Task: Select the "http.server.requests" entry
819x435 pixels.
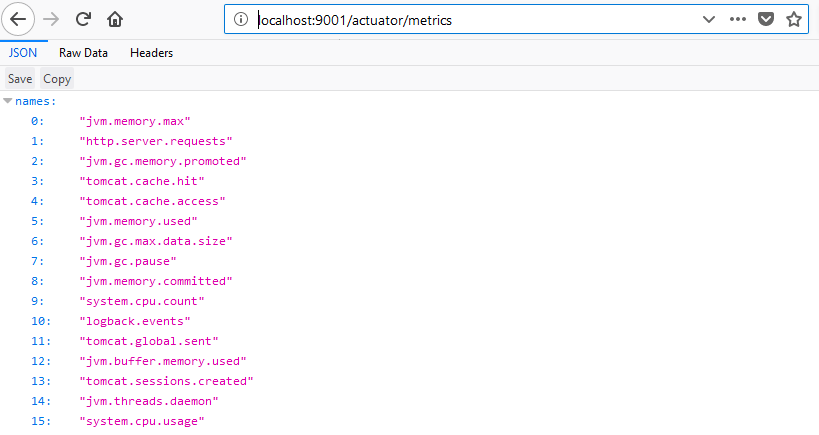Action: coord(155,141)
